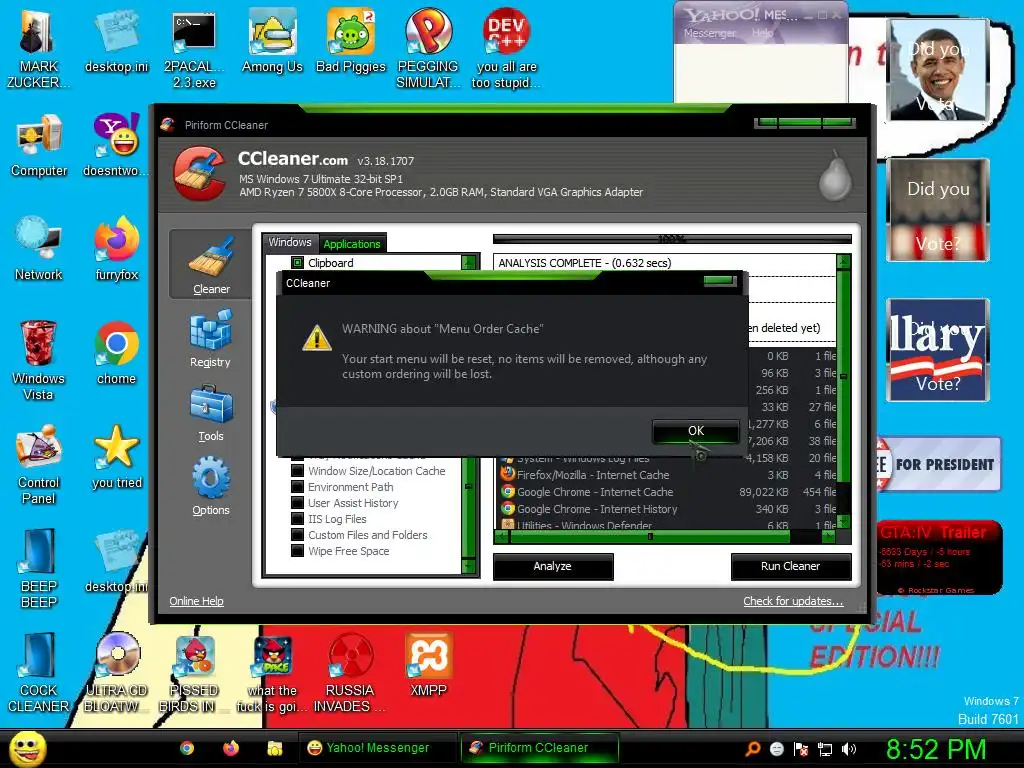This screenshot has width=1024, height=768.
Task: Select the chome desktop icon
Action: (116, 353)
